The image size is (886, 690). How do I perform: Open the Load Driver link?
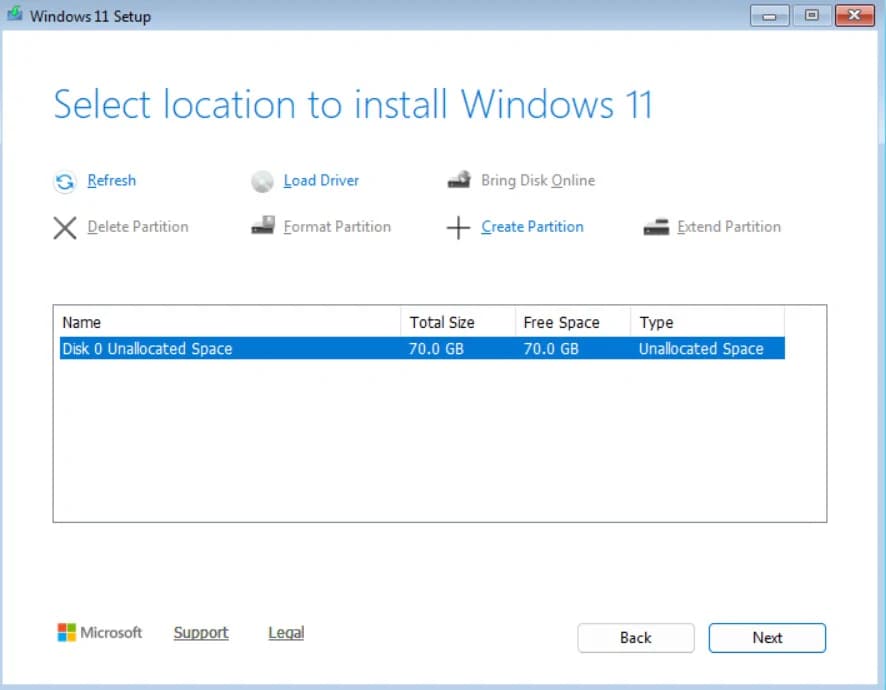coord(321,180)
